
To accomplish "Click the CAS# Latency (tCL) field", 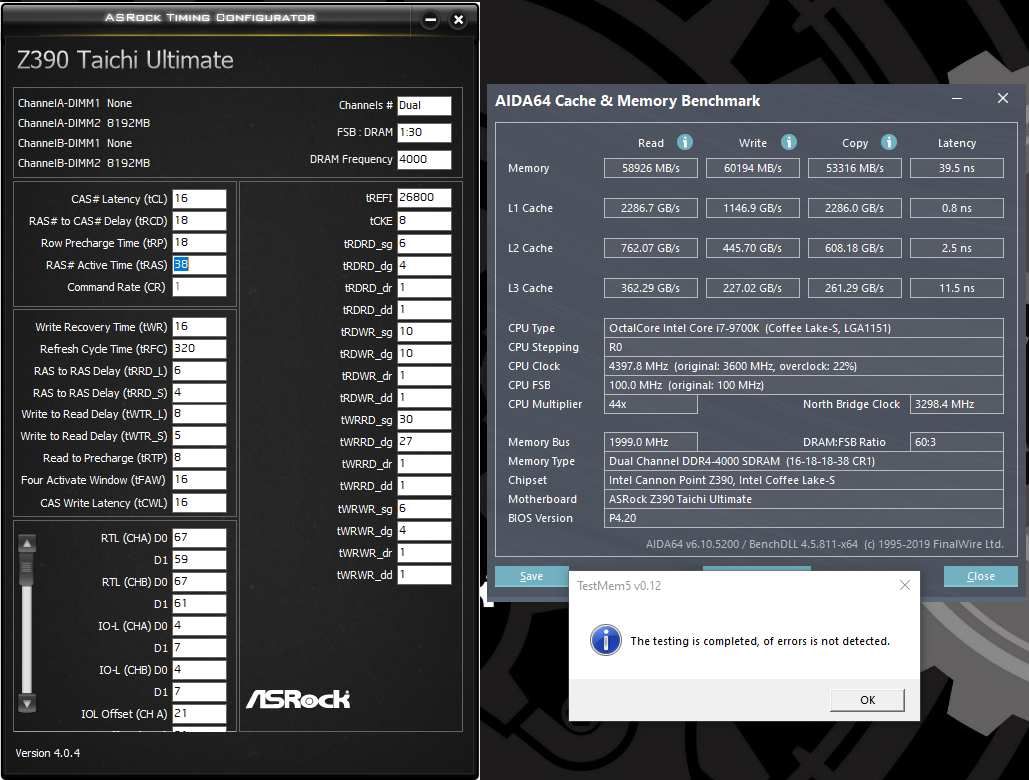I will 200,199.
